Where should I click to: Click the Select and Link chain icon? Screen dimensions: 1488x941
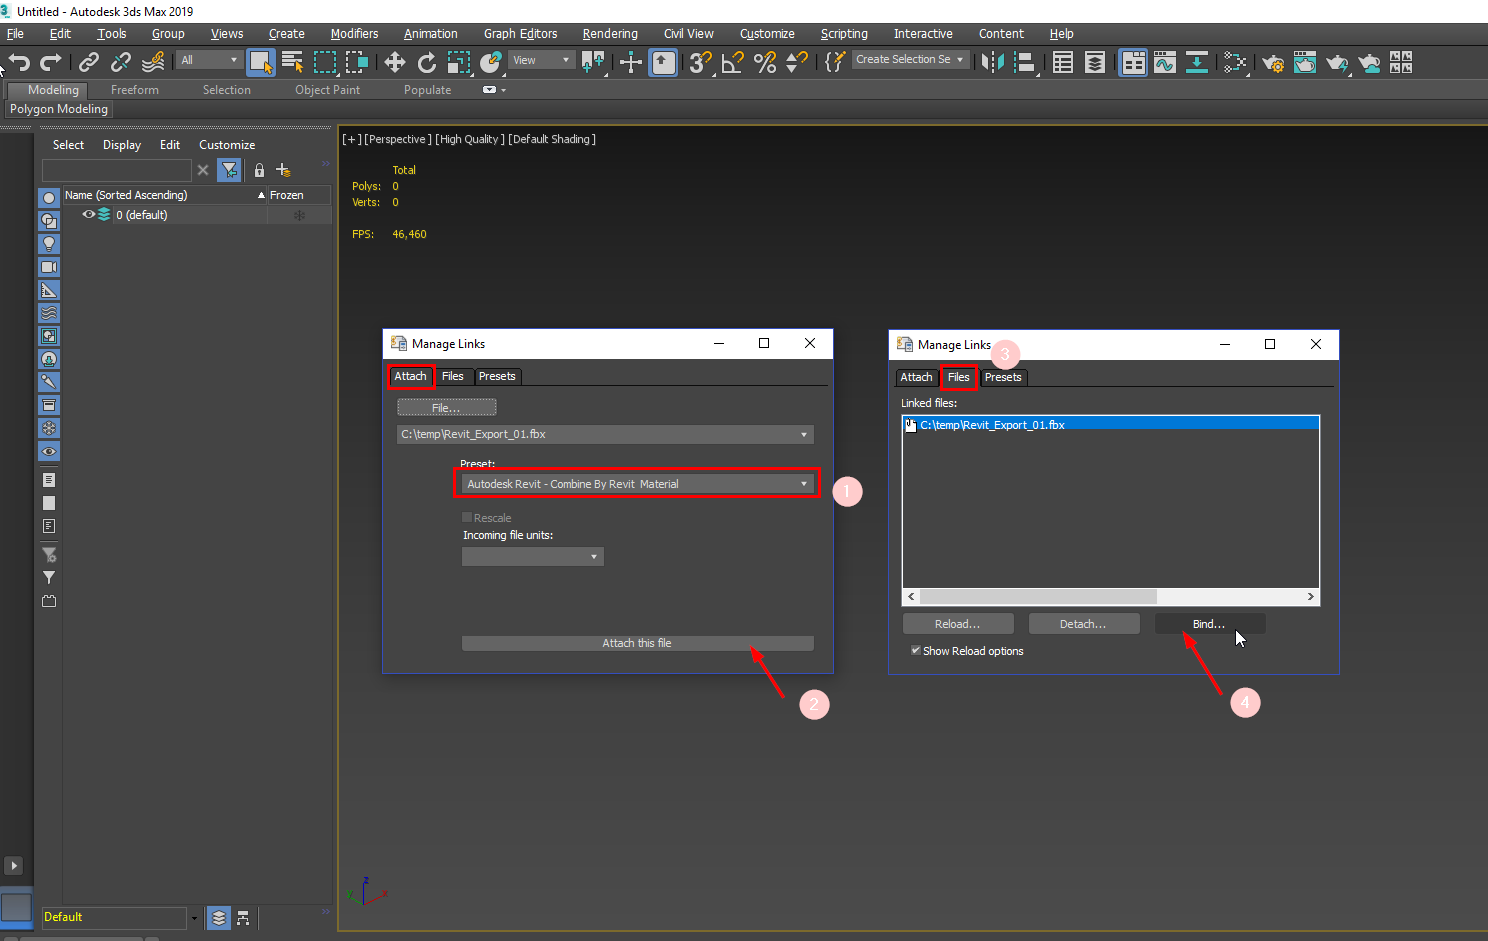(89, 63)
